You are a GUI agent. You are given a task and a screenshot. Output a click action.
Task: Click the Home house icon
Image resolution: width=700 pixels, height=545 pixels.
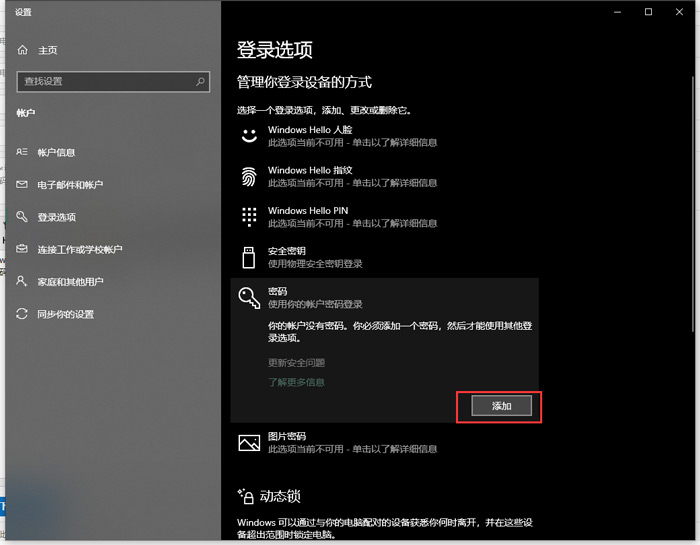pos(22,50)
